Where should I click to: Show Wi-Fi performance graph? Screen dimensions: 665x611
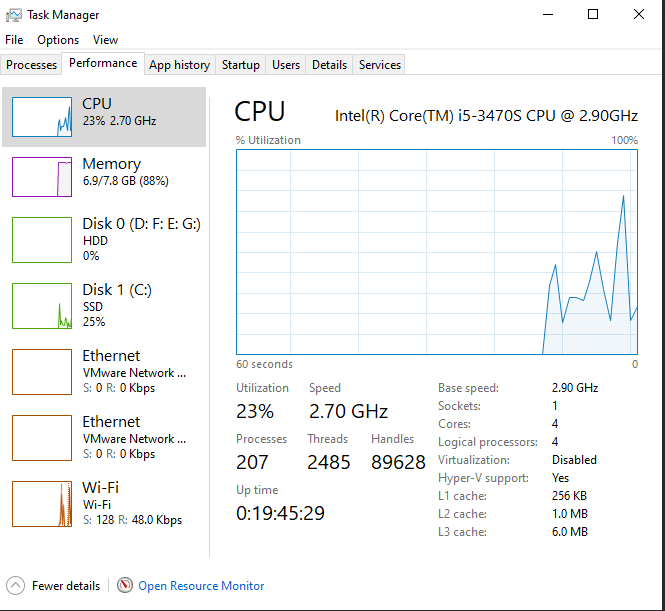pyautogui.click(x=42, y=504)
